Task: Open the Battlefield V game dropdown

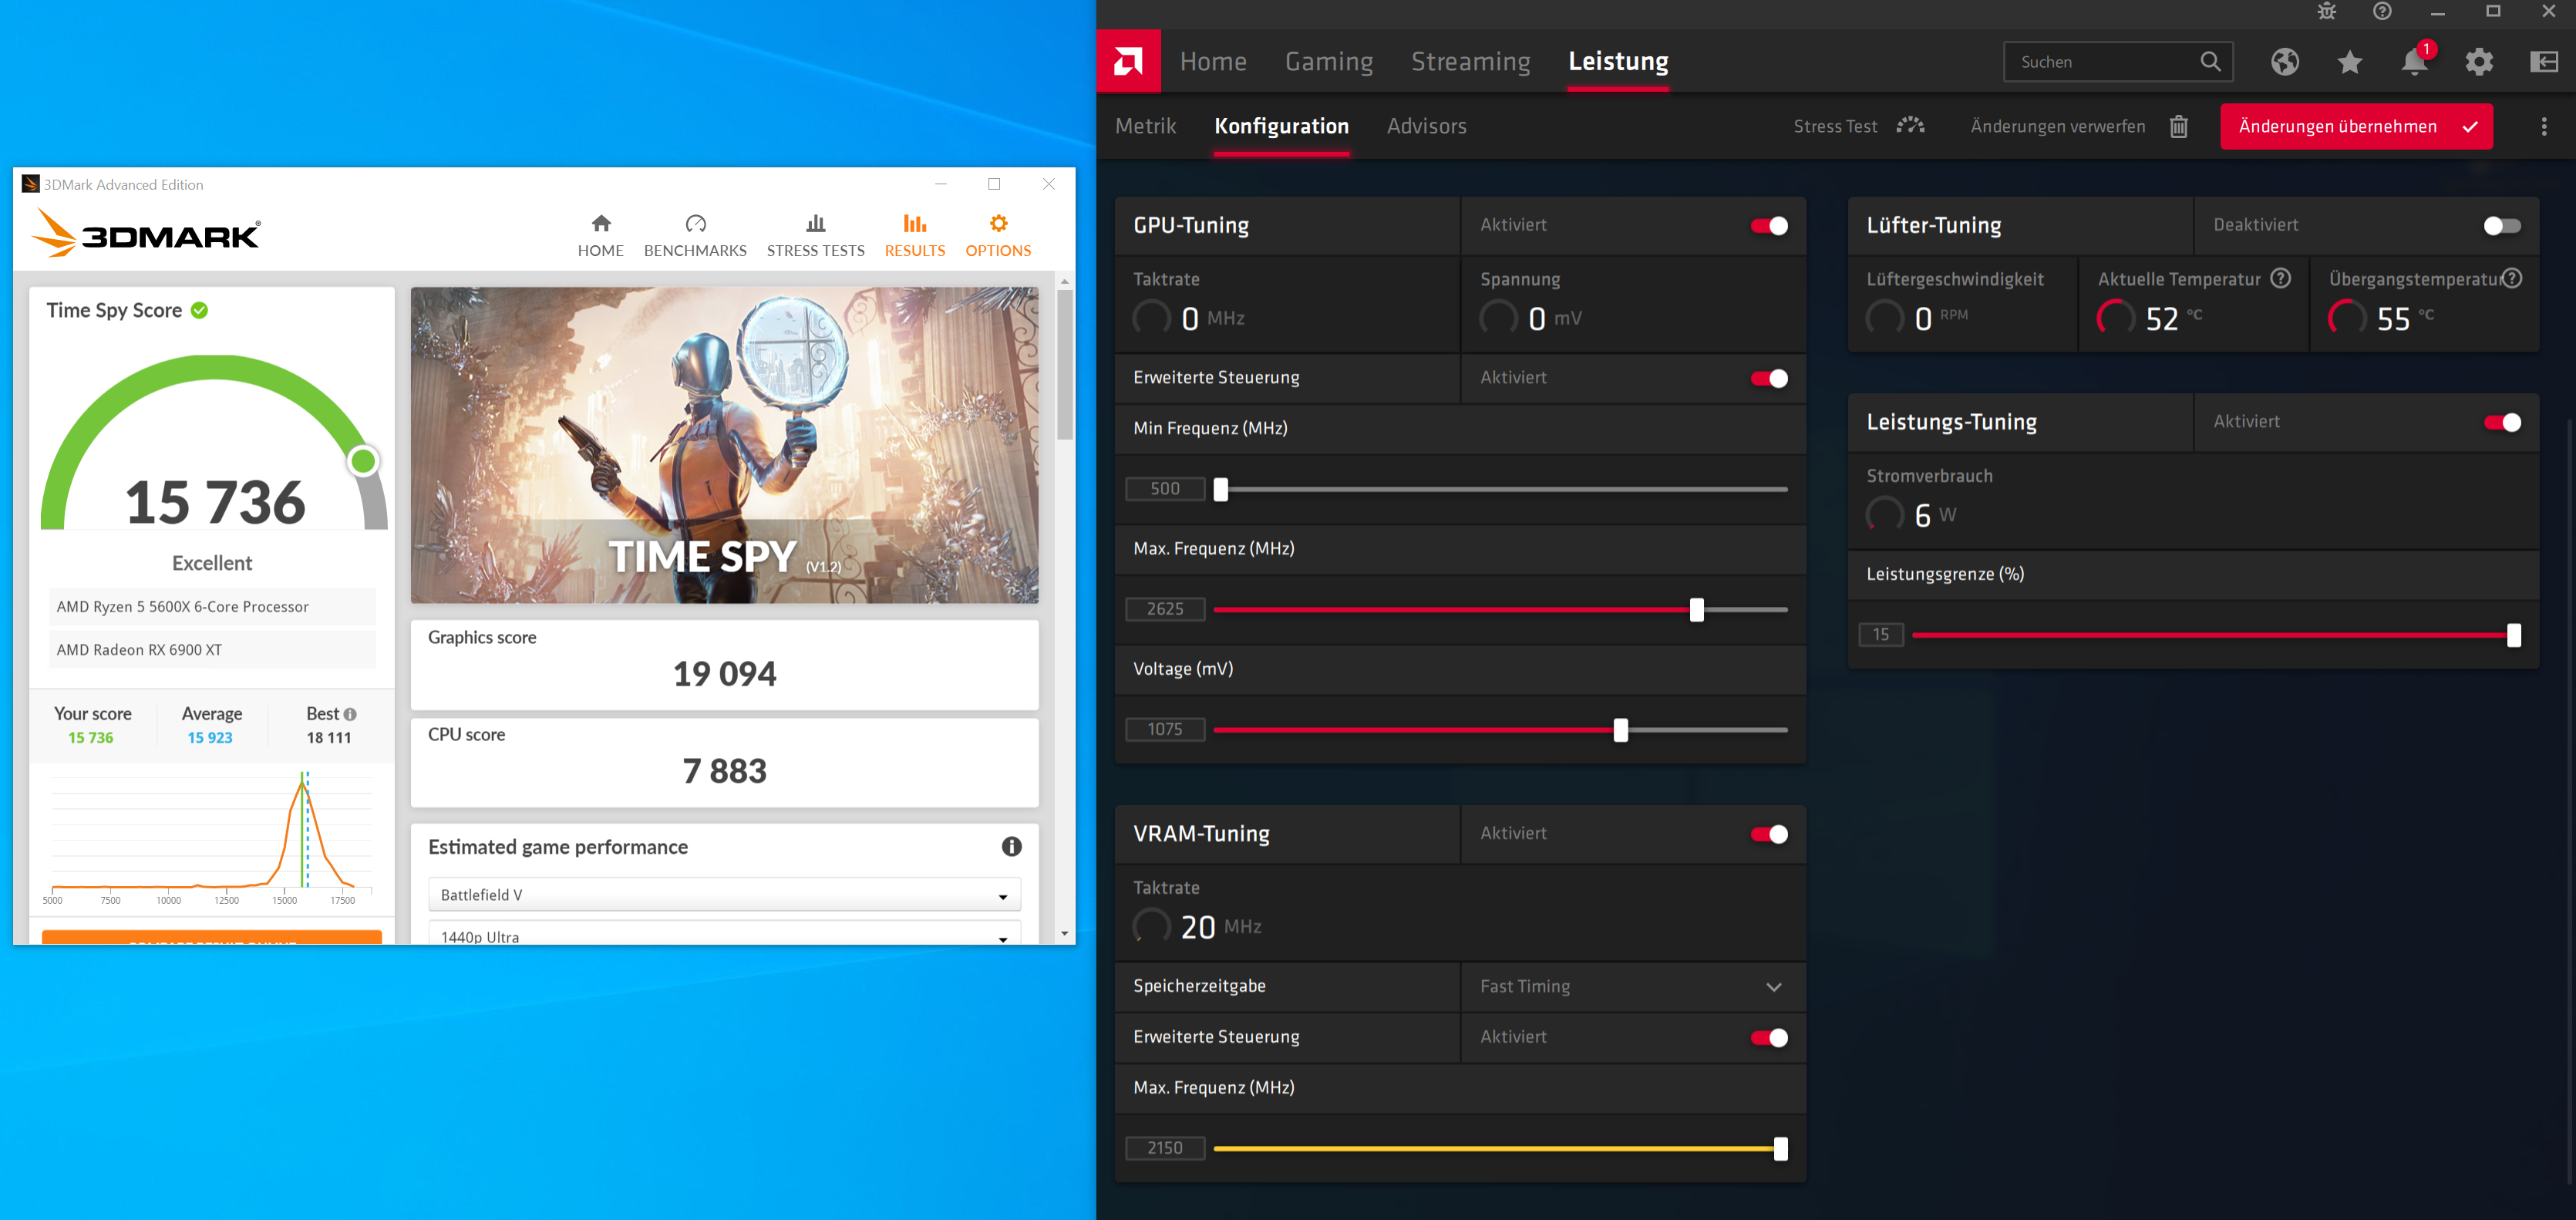Action: 724,895
